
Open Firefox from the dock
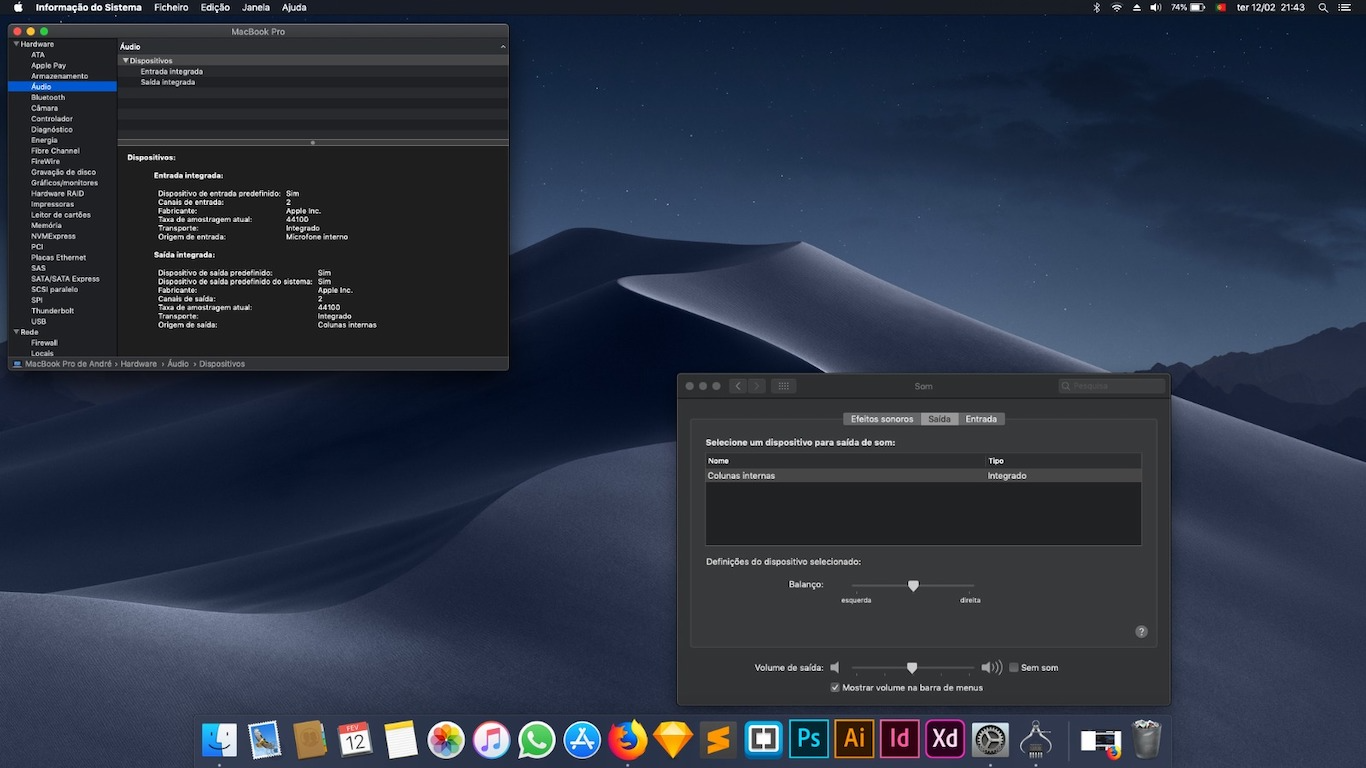pyautogui.click(x=627, y=740)
